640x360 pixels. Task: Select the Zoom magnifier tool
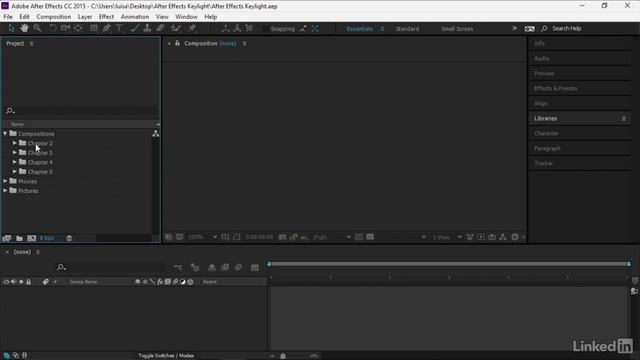click(38, 28)
